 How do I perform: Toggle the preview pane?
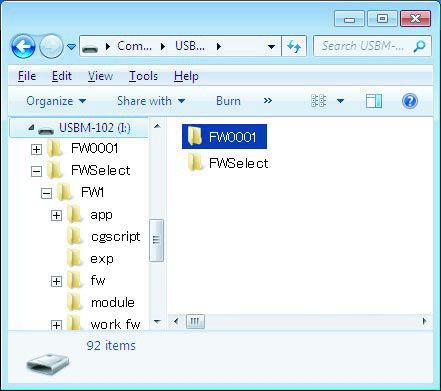[374, 101]
